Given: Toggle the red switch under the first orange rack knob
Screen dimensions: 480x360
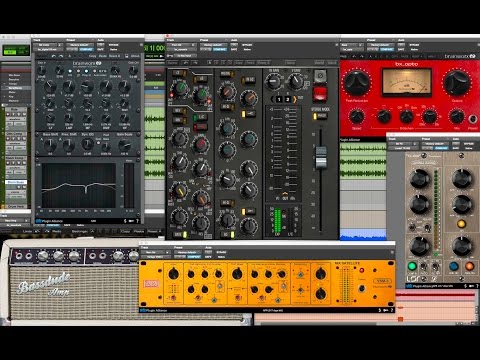Looking at the screenshot, I should point(173,297).
